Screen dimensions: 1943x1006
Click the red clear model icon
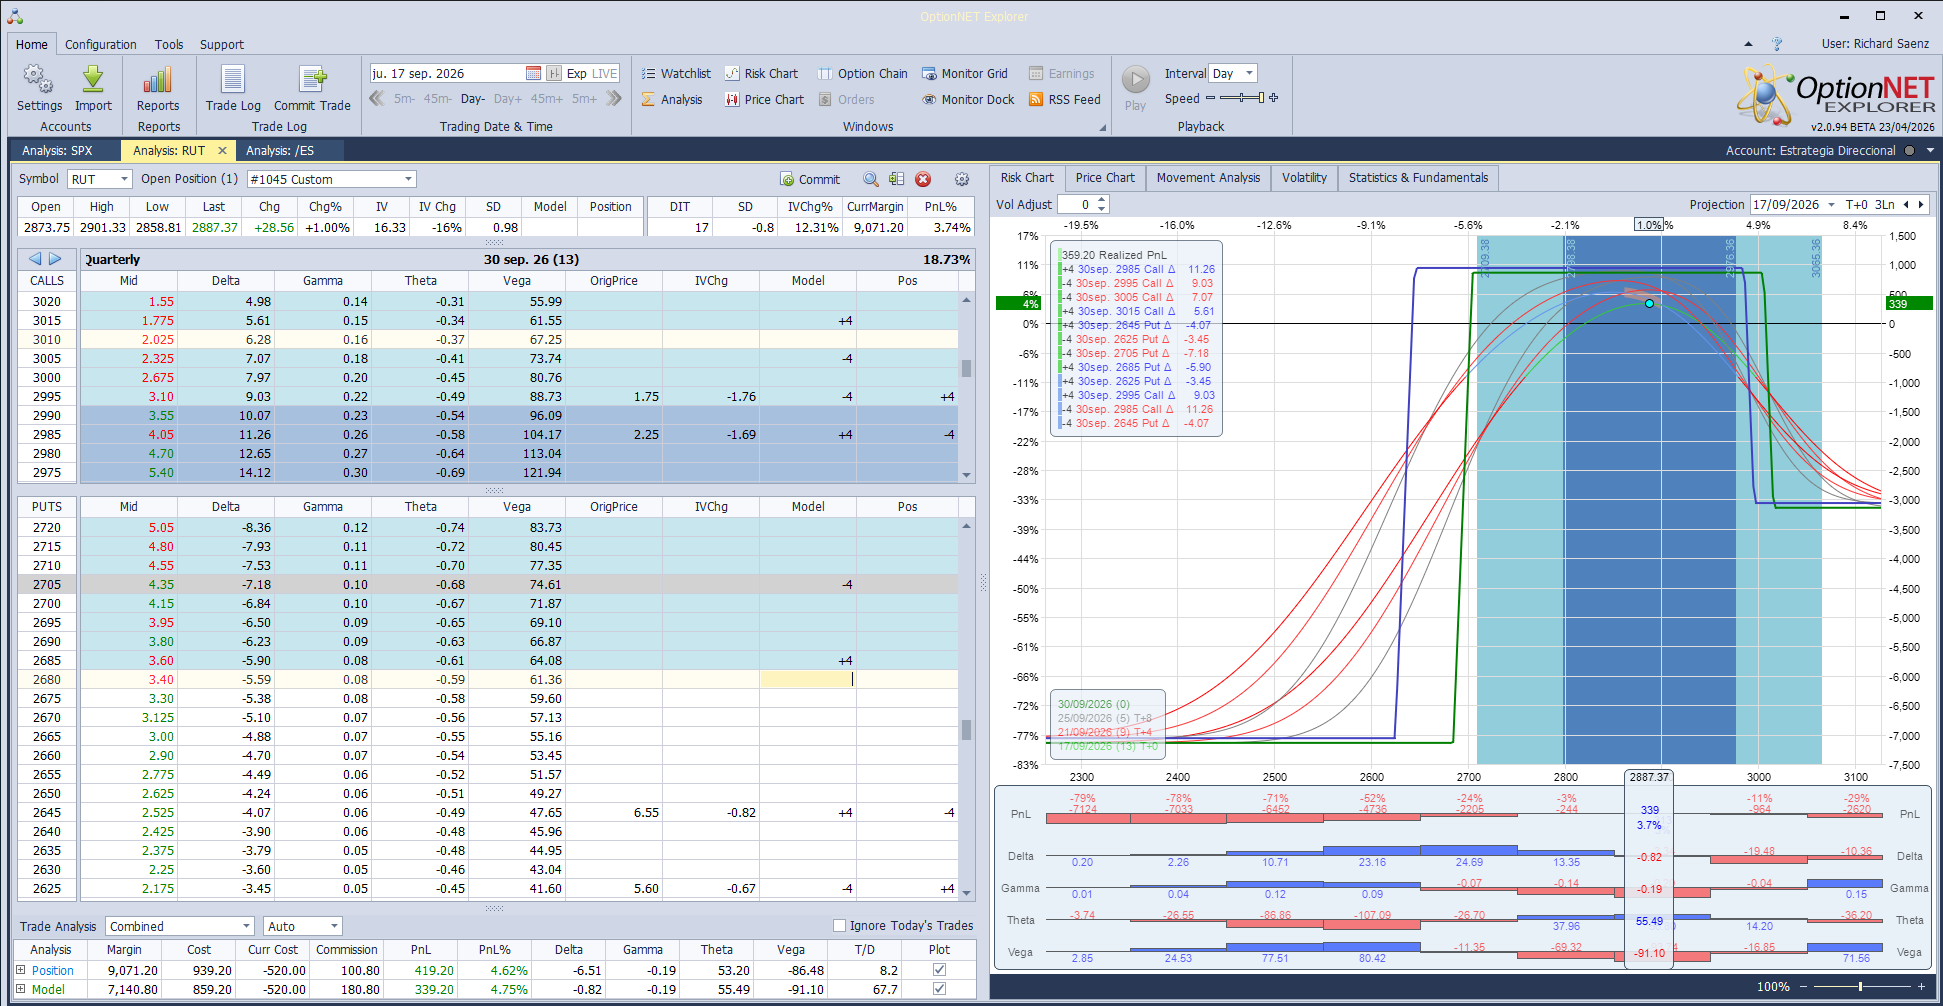click(x=923, y=179)
